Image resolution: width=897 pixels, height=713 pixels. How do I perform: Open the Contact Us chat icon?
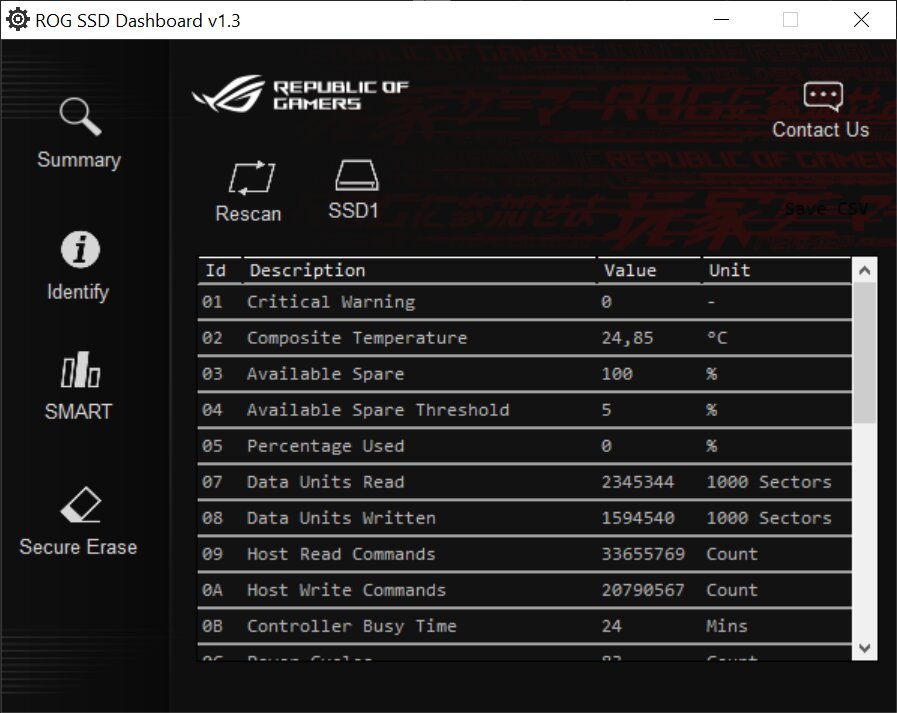(x=823, y=96)
